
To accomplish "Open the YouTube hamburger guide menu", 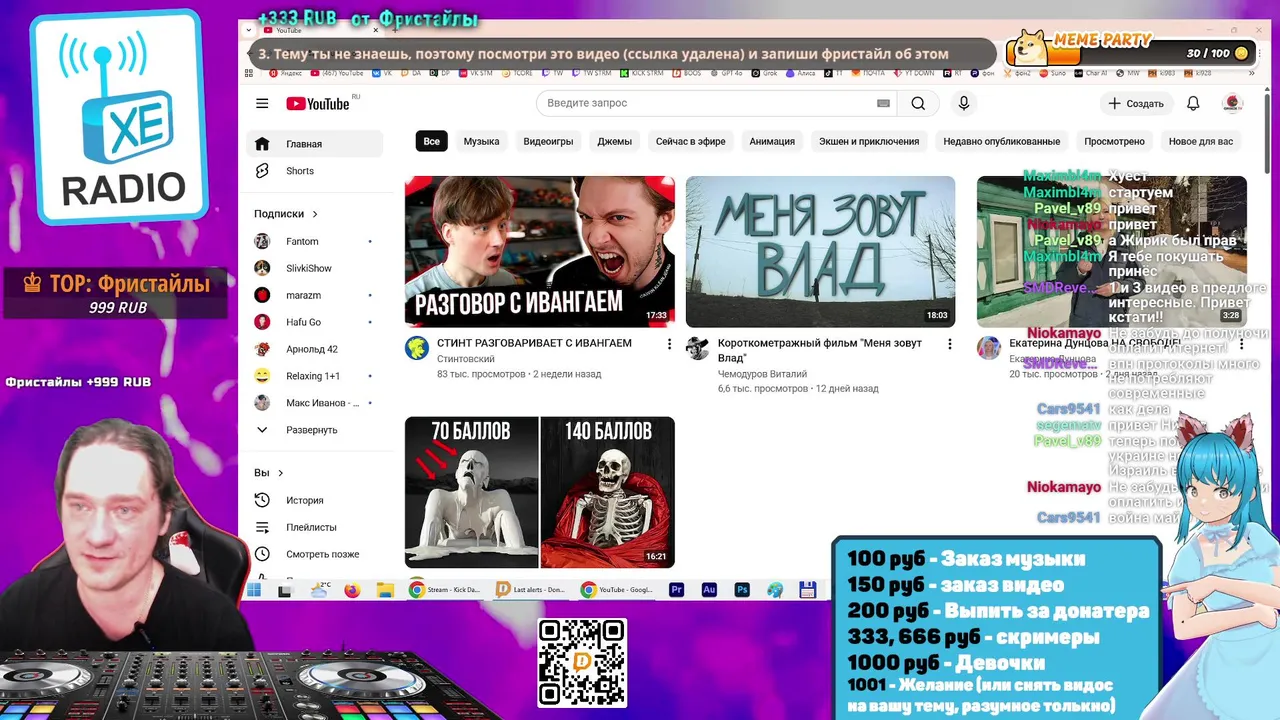I will (x=262, y=103).
